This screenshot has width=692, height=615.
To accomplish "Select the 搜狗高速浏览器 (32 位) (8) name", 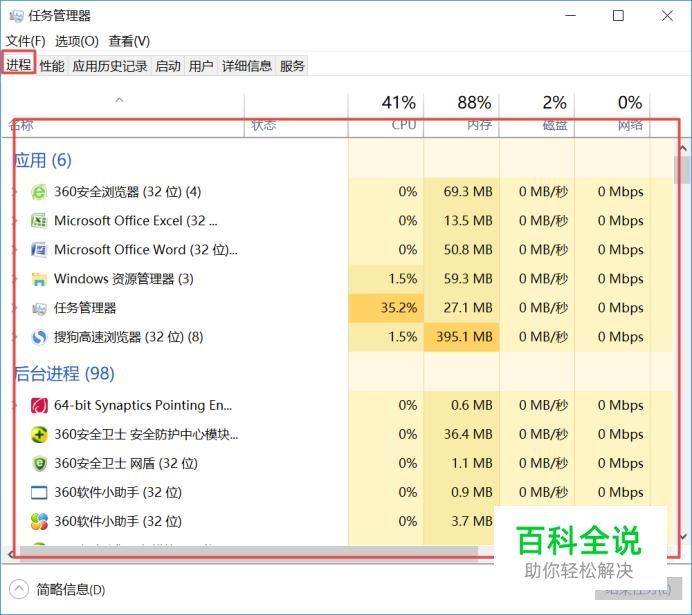I will coord(128,337).
